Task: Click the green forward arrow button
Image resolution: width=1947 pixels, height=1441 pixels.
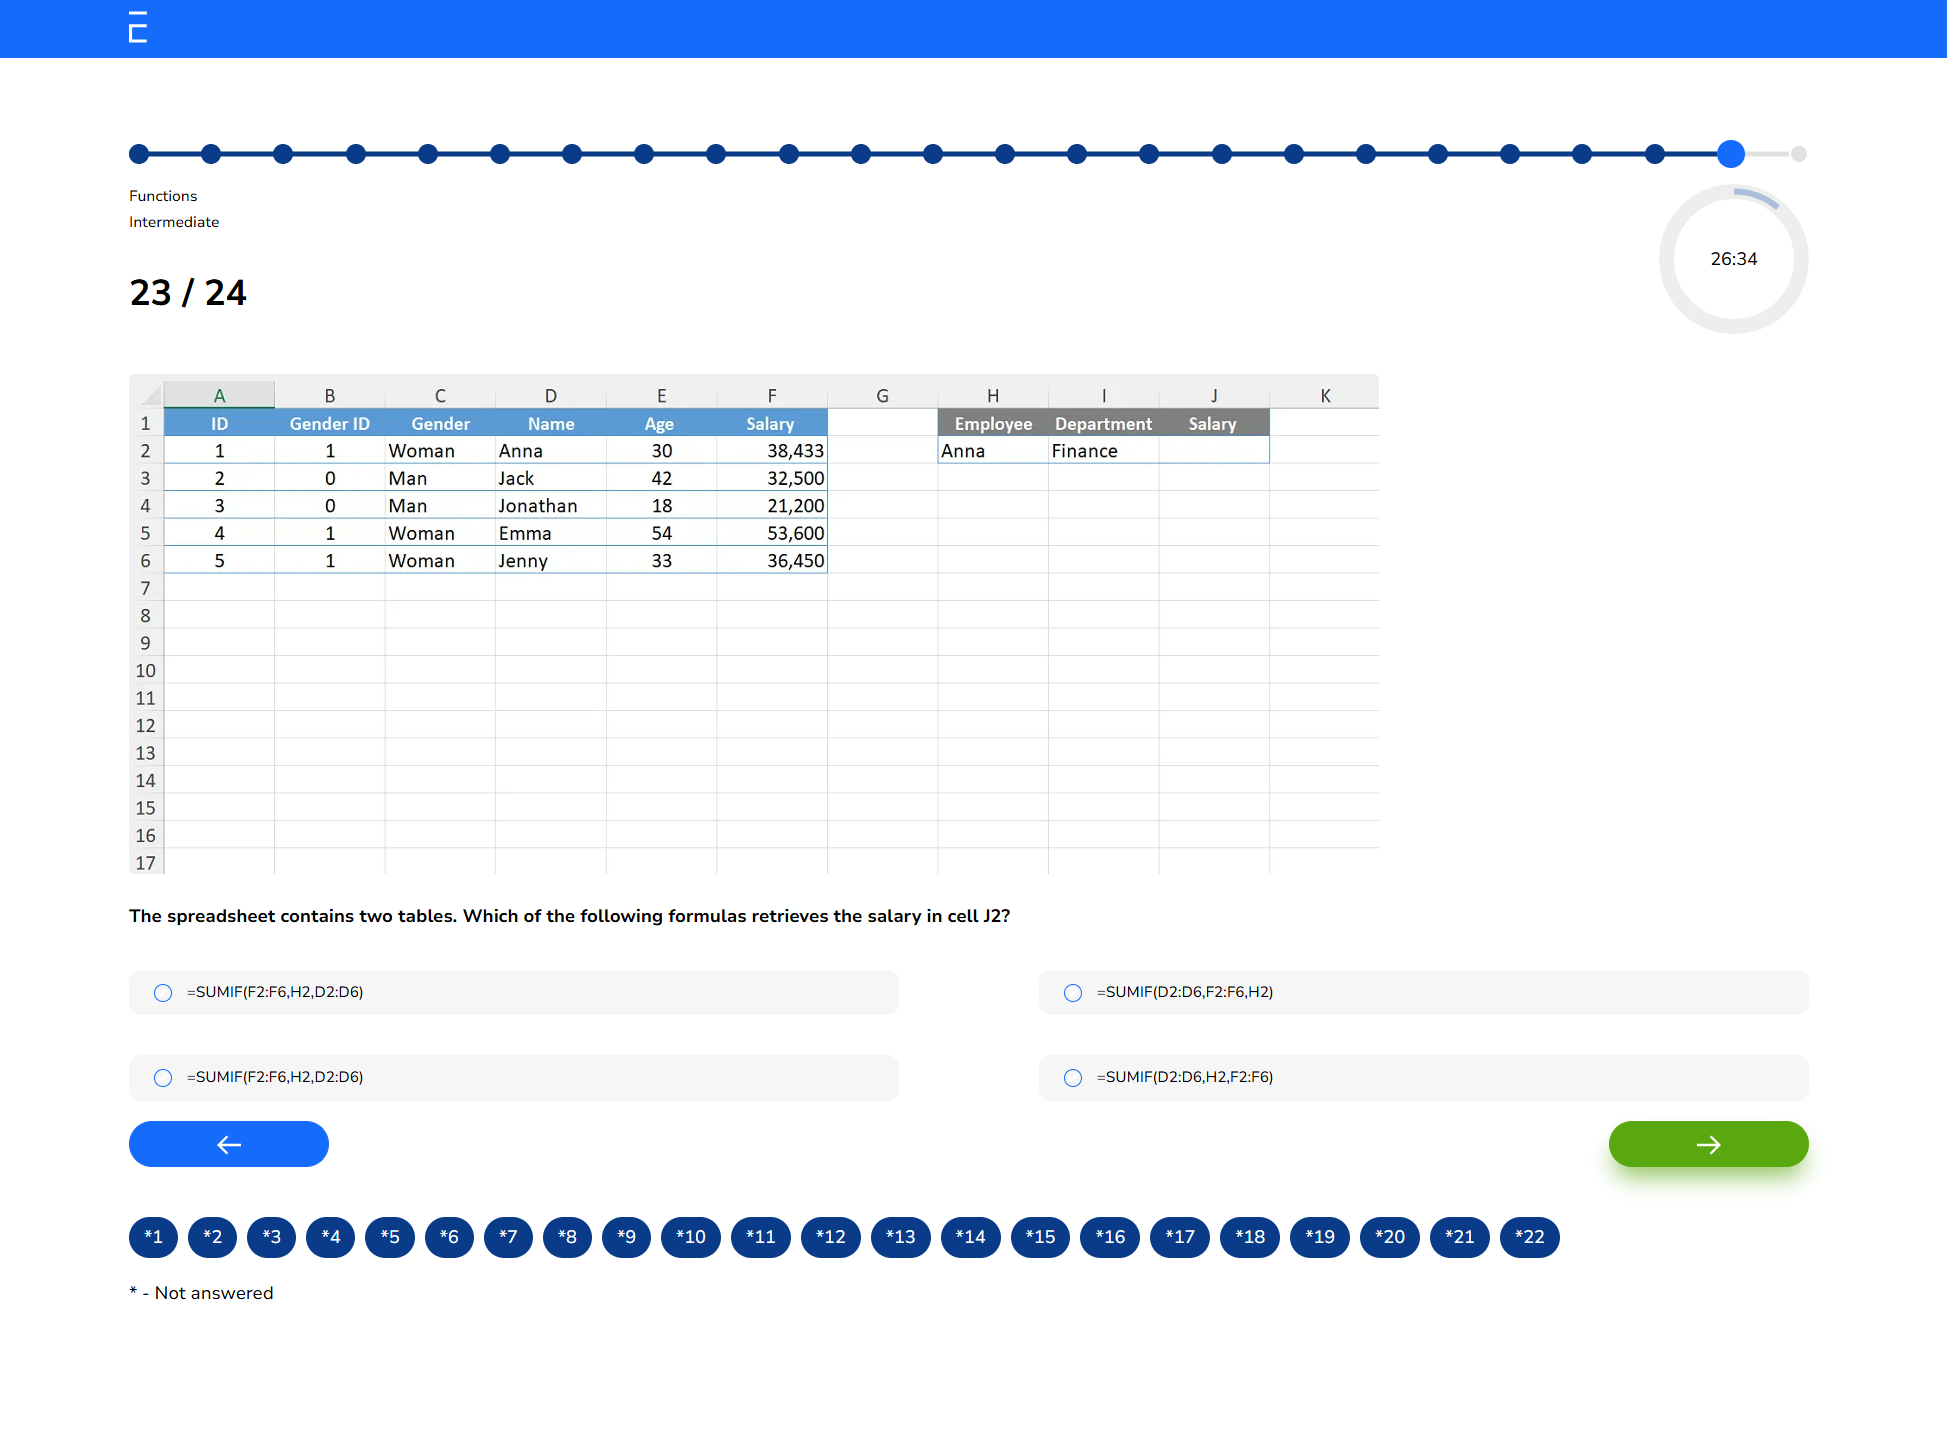Action: (x=1707, y=1144)
